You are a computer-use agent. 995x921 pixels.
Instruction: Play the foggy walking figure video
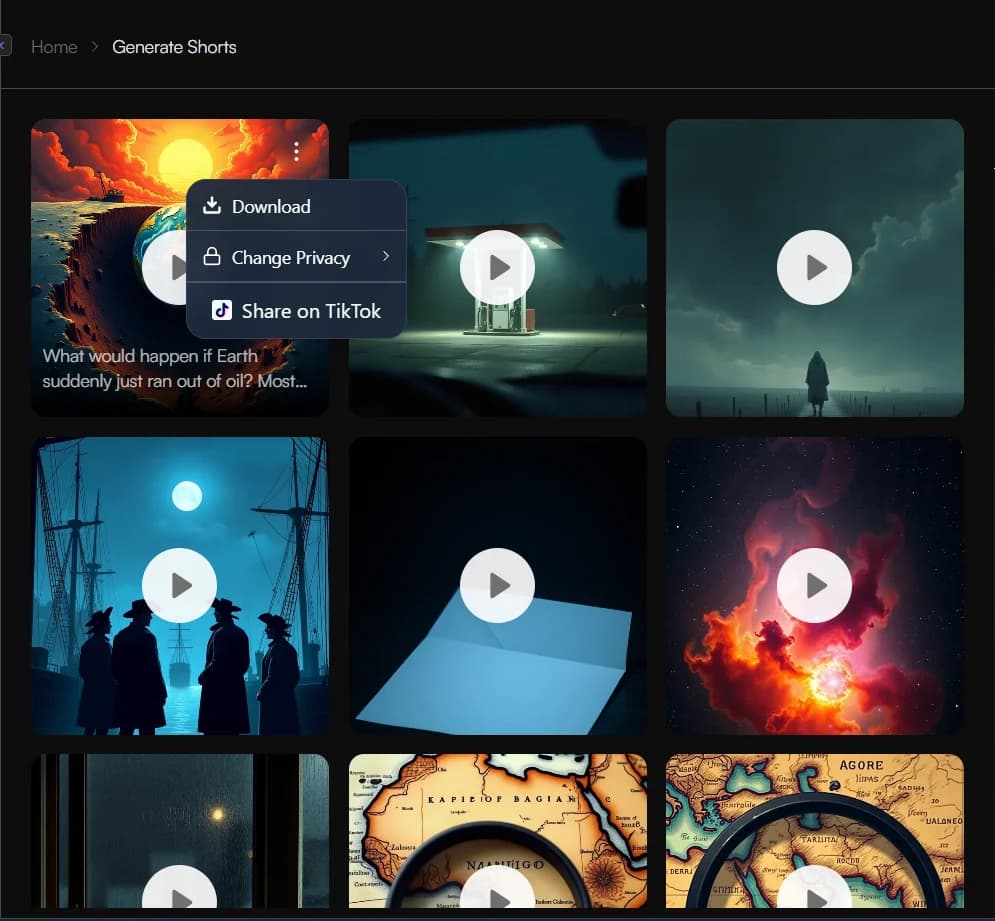(x=814, y=267)
